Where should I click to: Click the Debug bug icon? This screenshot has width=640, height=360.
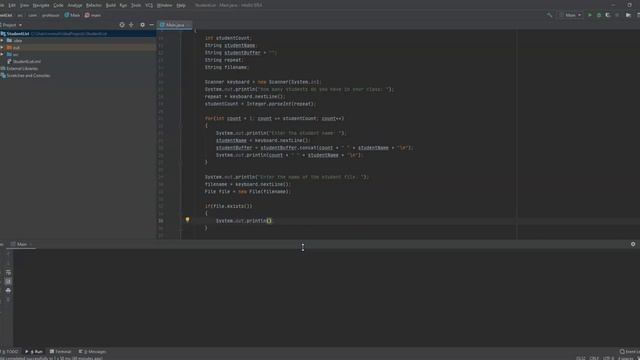coord(599,15)
